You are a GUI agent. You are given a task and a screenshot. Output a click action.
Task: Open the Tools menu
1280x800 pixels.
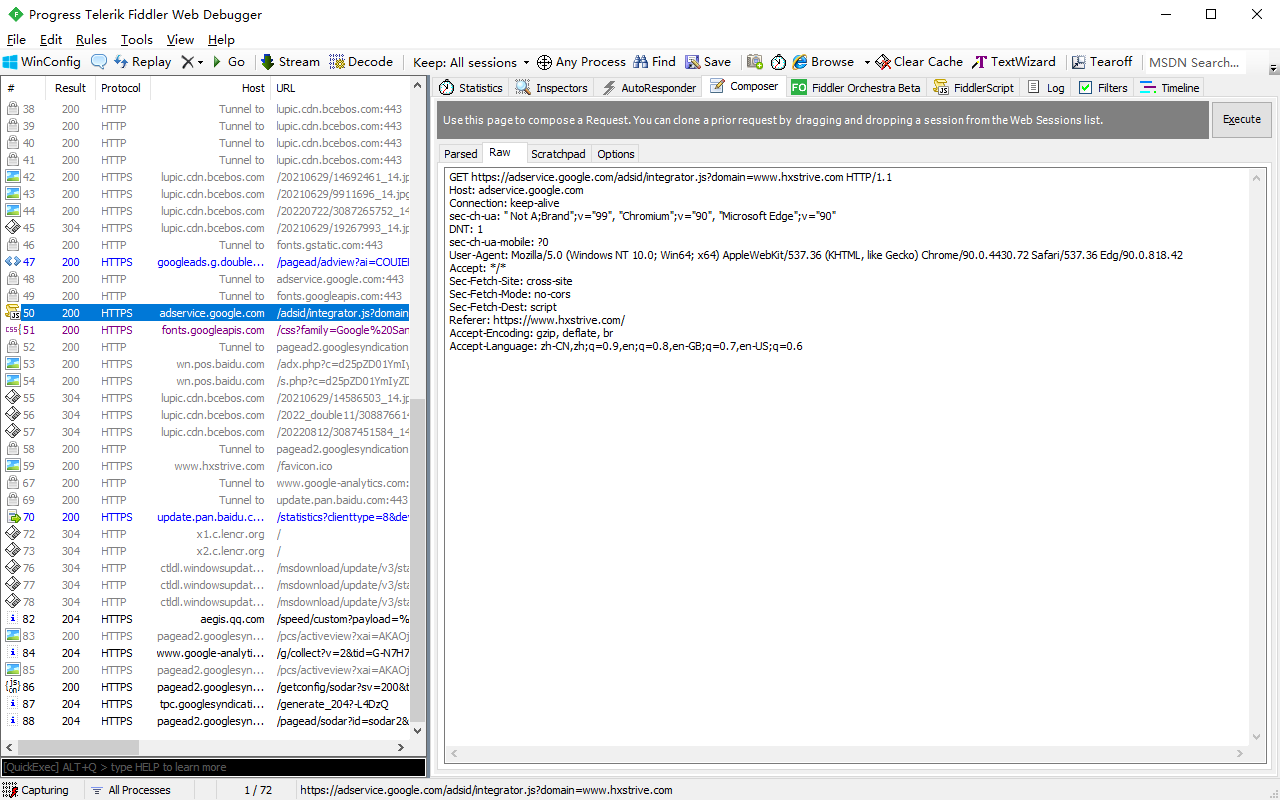click(137, 40)
